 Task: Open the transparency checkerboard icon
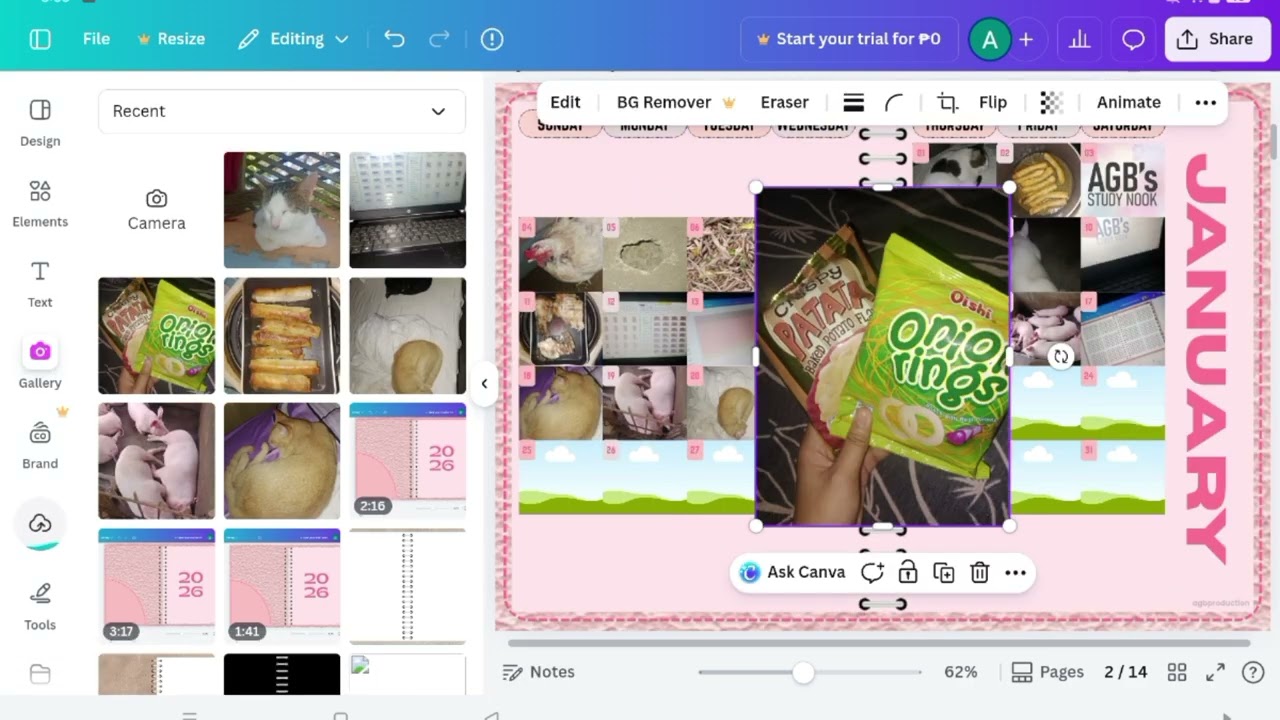coord(1051,102)
